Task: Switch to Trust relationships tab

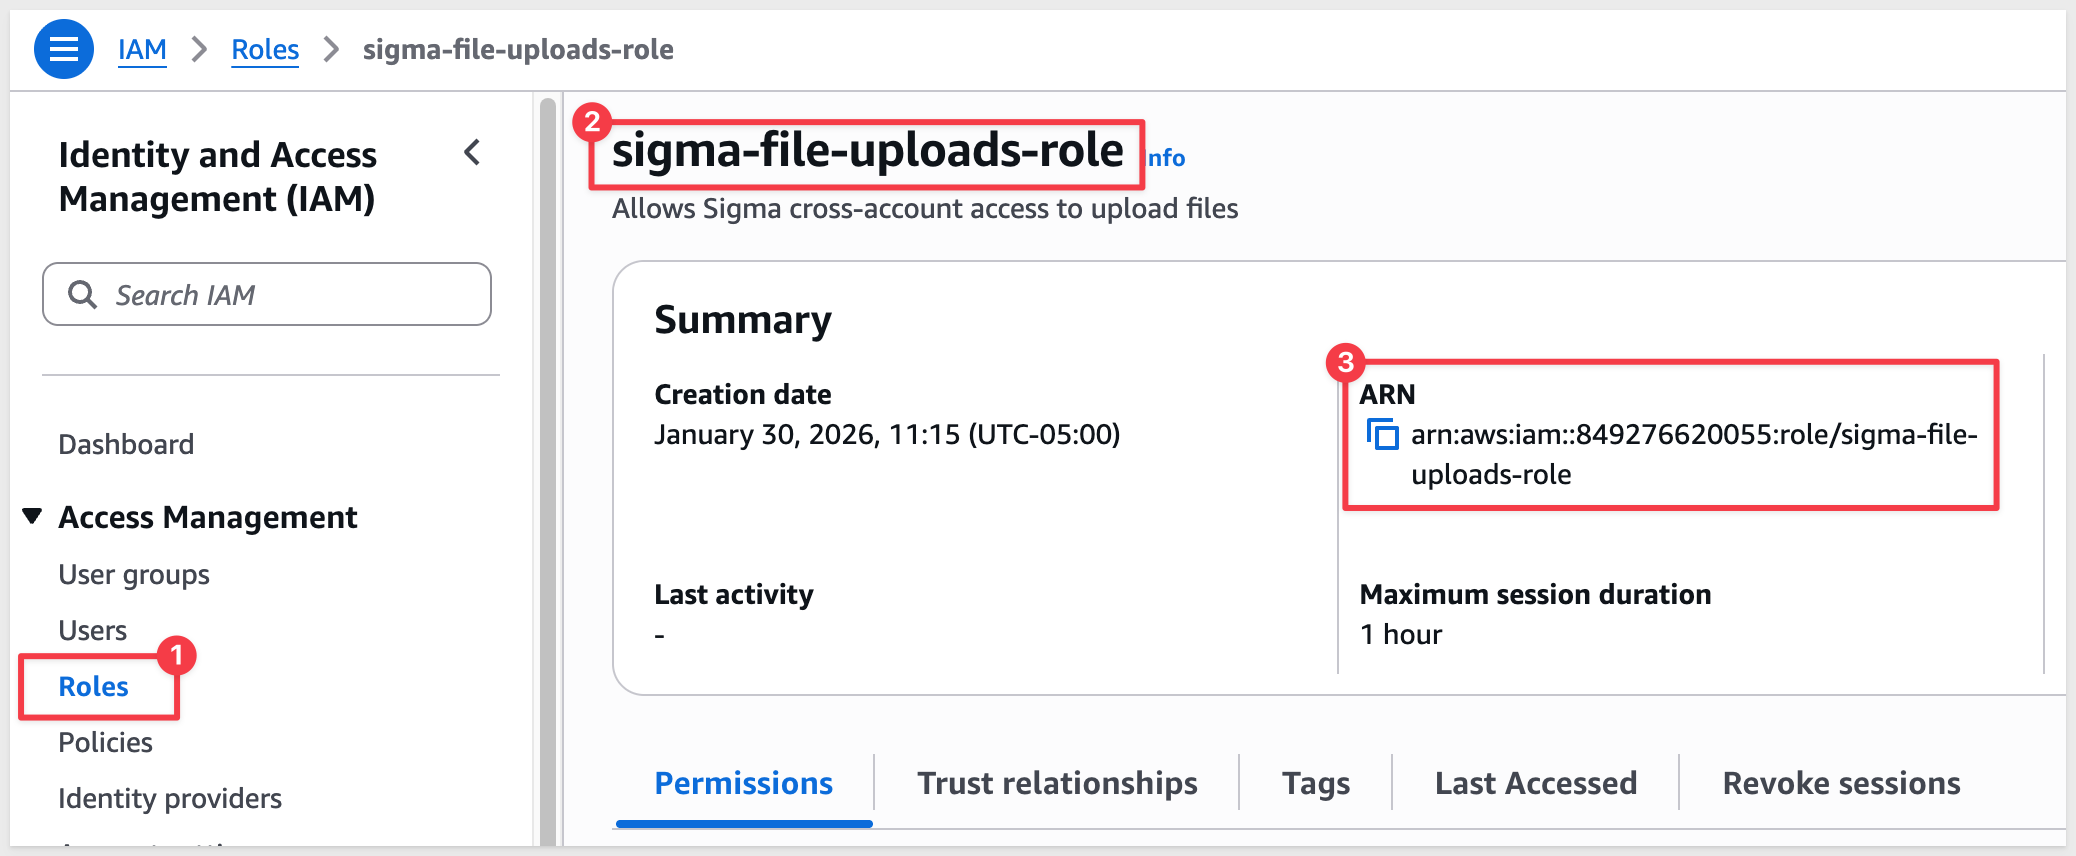Action: click(1057, 783)
